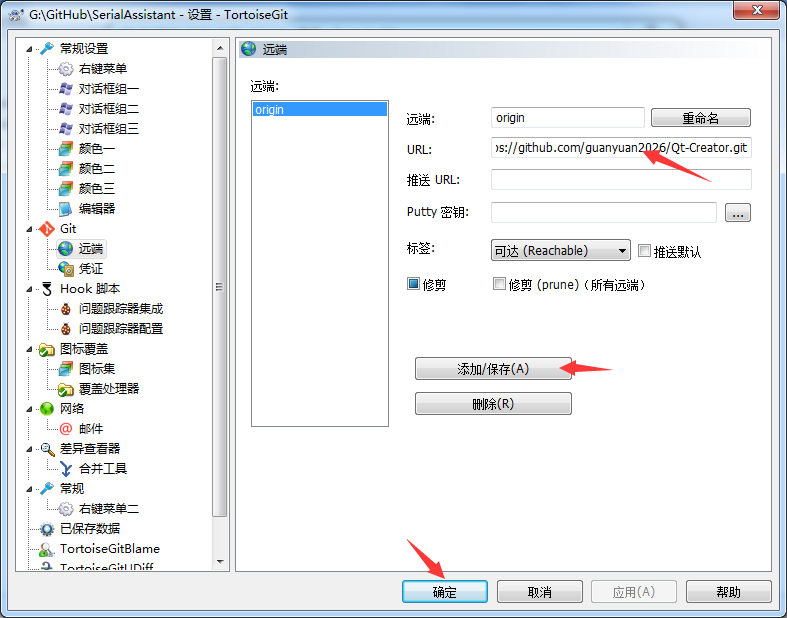Screen dimensions: 787x618
Task: Collapse the 图标覆盖 tree node
Action: click(29, 349)
